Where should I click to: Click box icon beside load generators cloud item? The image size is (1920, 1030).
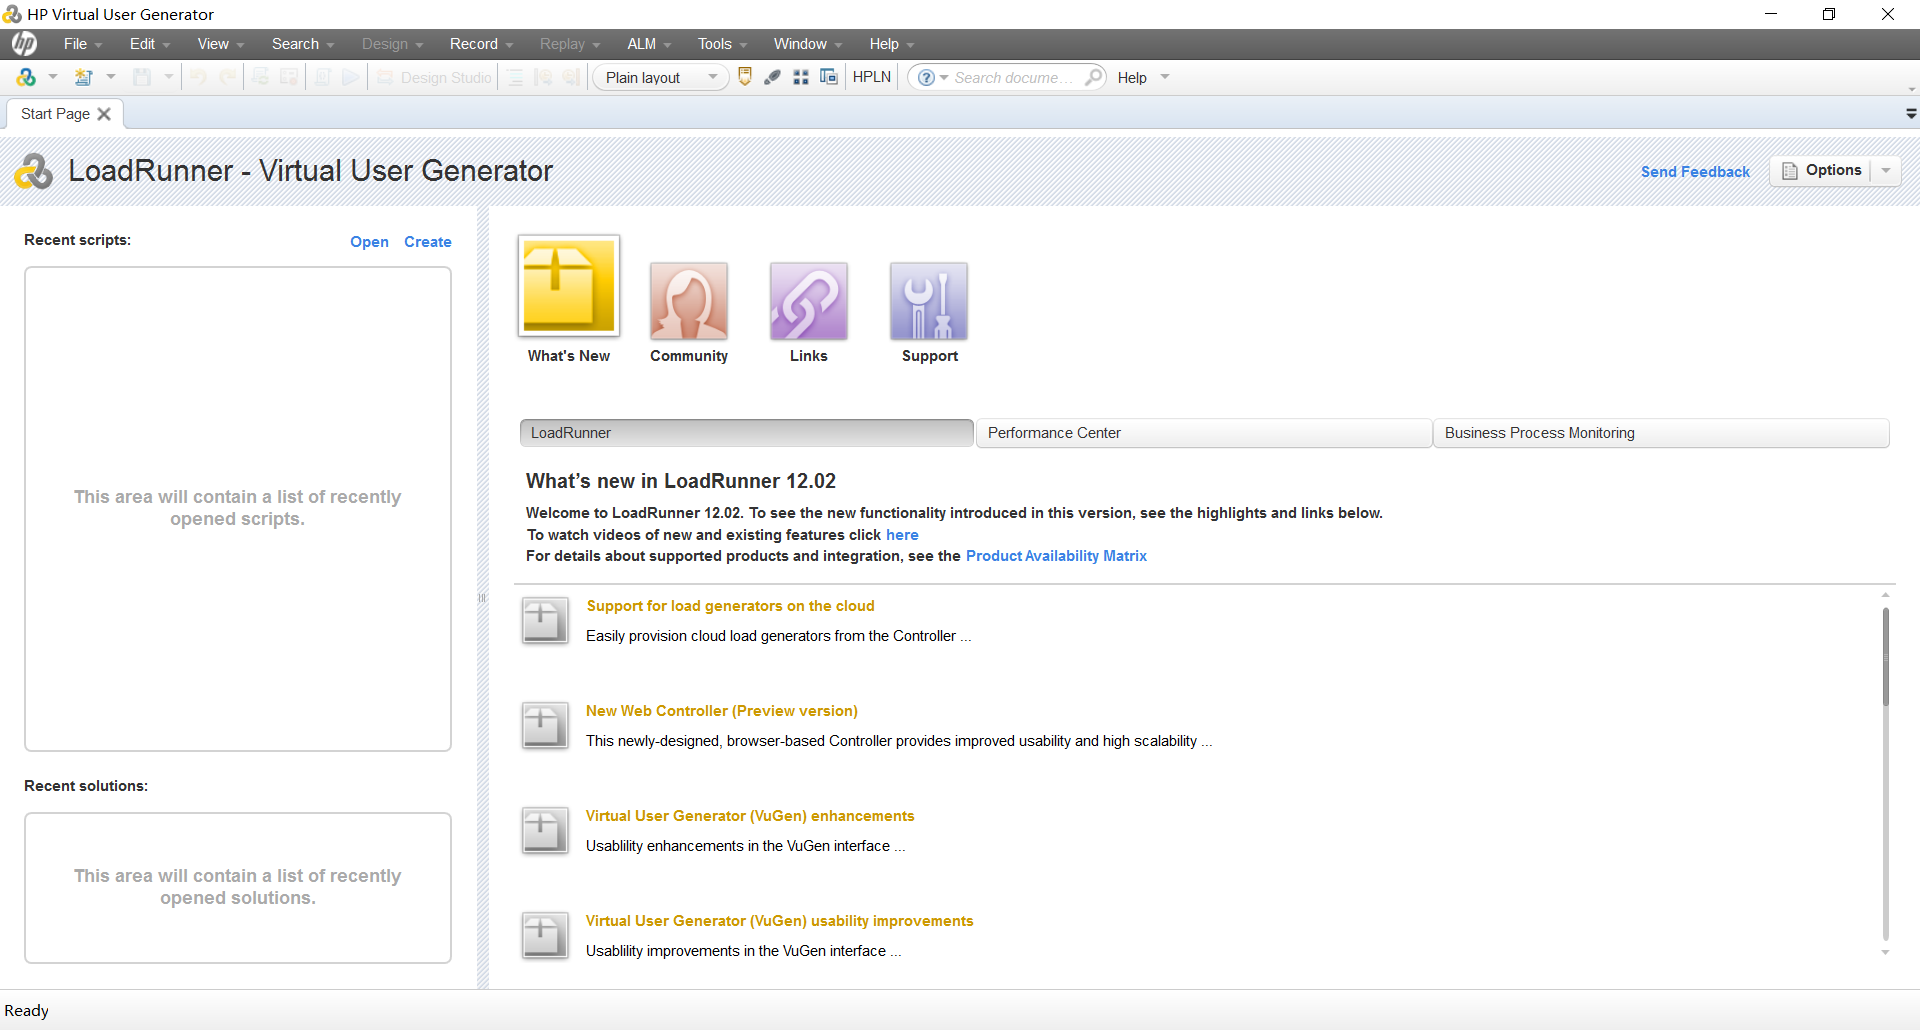click(545, 621)
